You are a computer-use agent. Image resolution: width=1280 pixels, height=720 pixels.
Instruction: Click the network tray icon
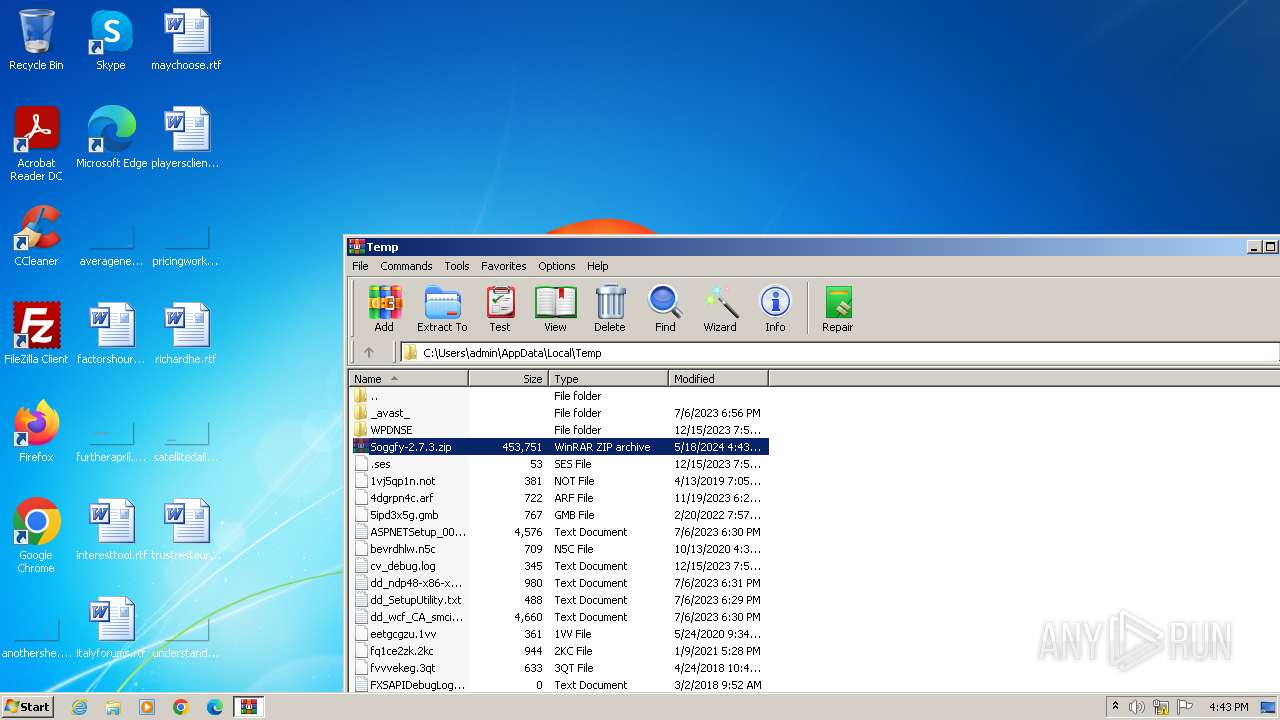click(1160, 707)
